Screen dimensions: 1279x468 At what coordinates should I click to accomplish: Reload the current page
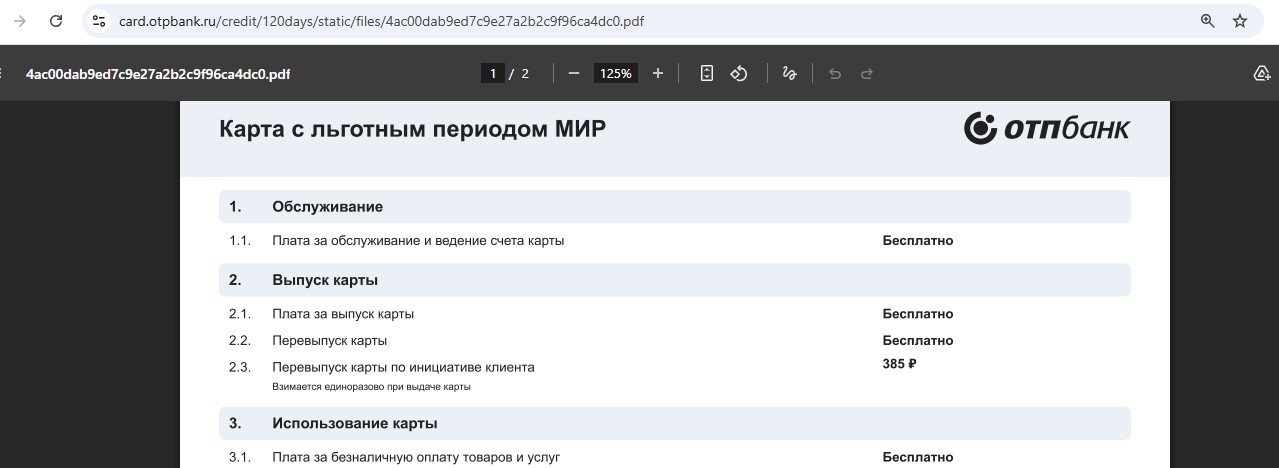(x=56, y=21)
